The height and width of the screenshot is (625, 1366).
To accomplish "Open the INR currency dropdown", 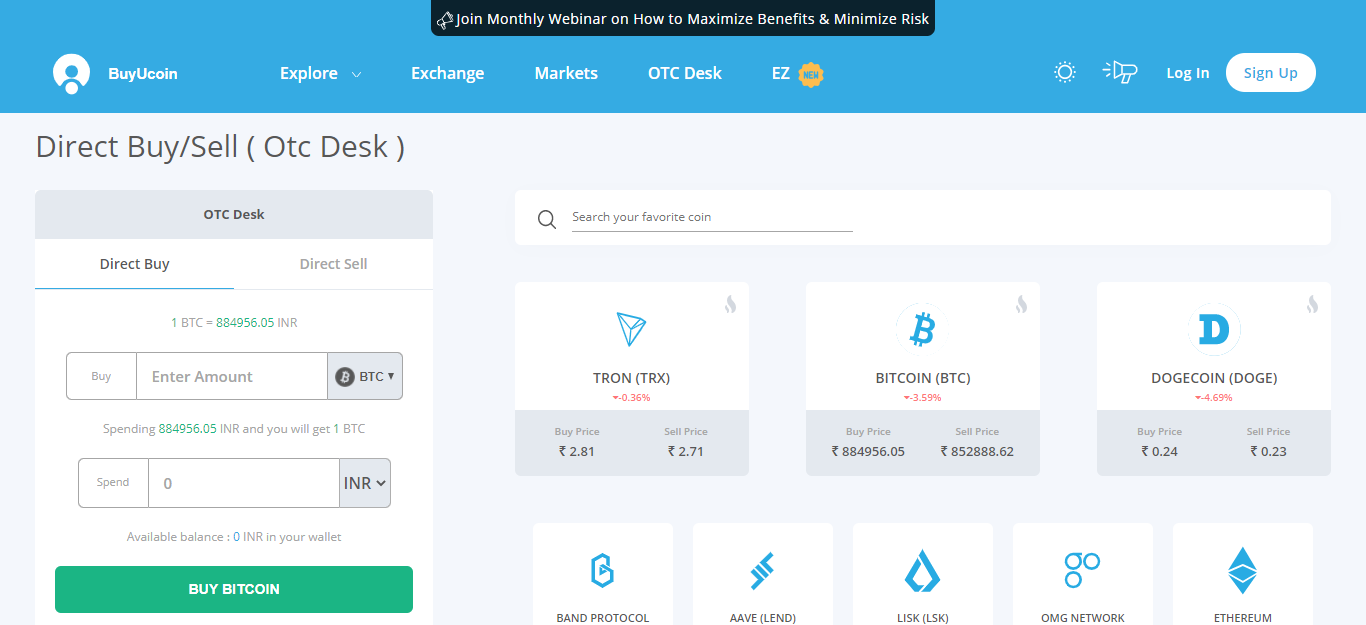I will point(365,483).
